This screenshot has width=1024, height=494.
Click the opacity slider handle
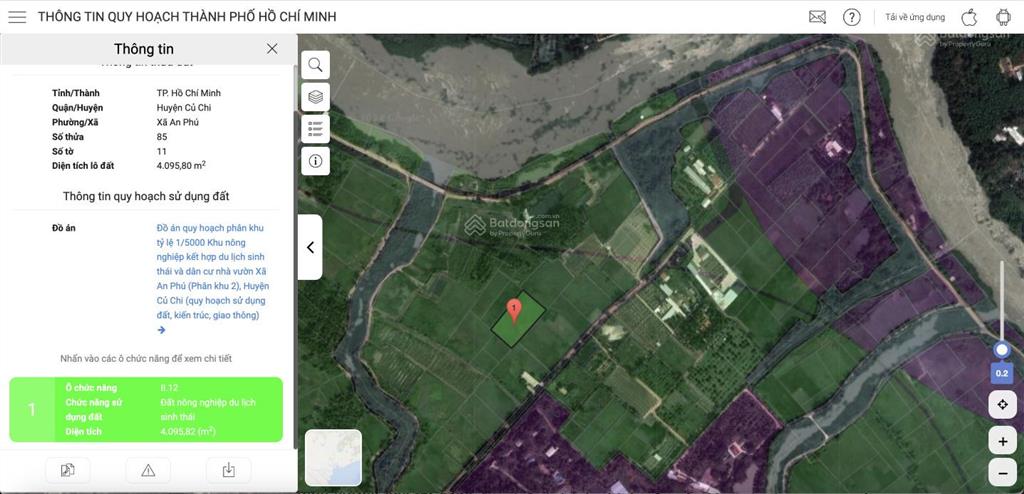coord(1002,350)
